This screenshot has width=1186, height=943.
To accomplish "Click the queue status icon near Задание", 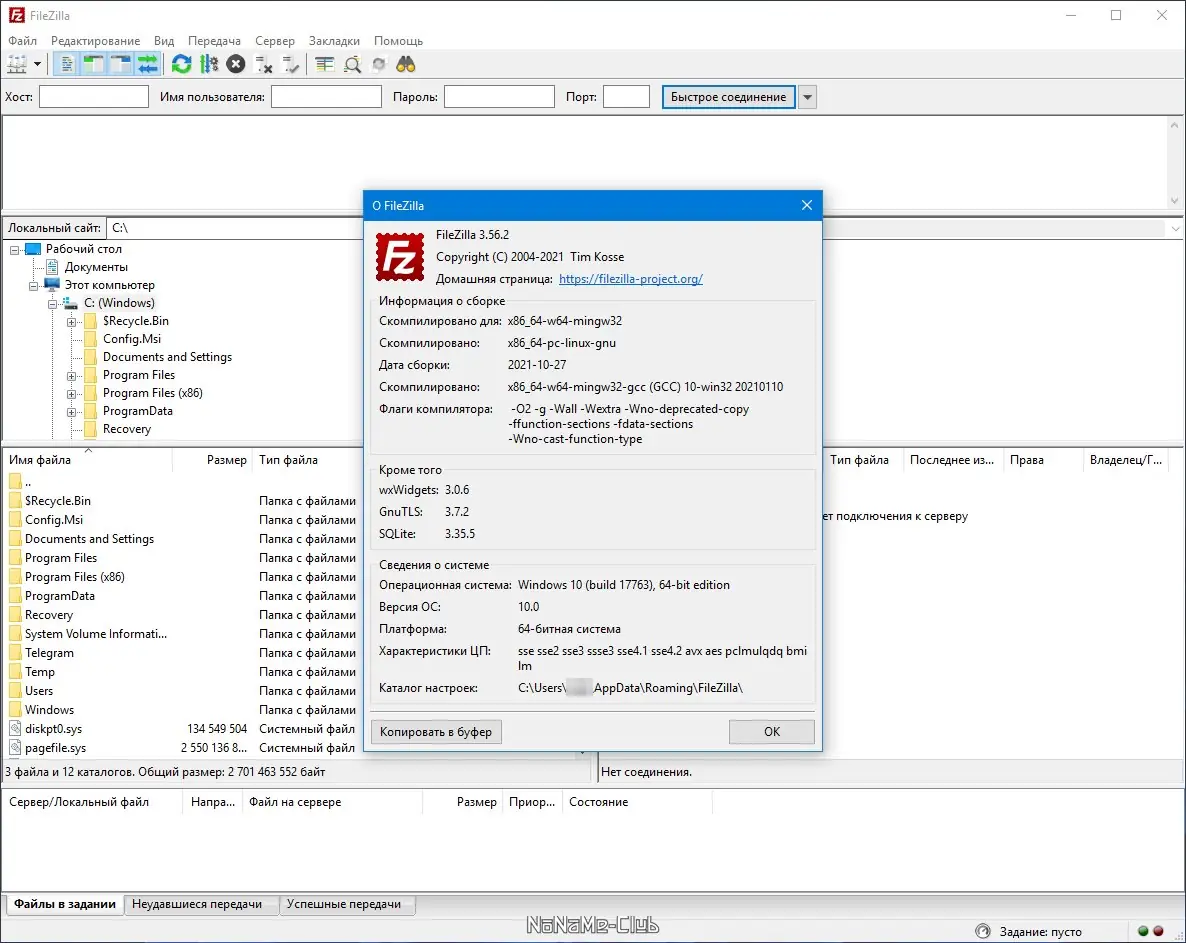I will [x=983, y=931].
